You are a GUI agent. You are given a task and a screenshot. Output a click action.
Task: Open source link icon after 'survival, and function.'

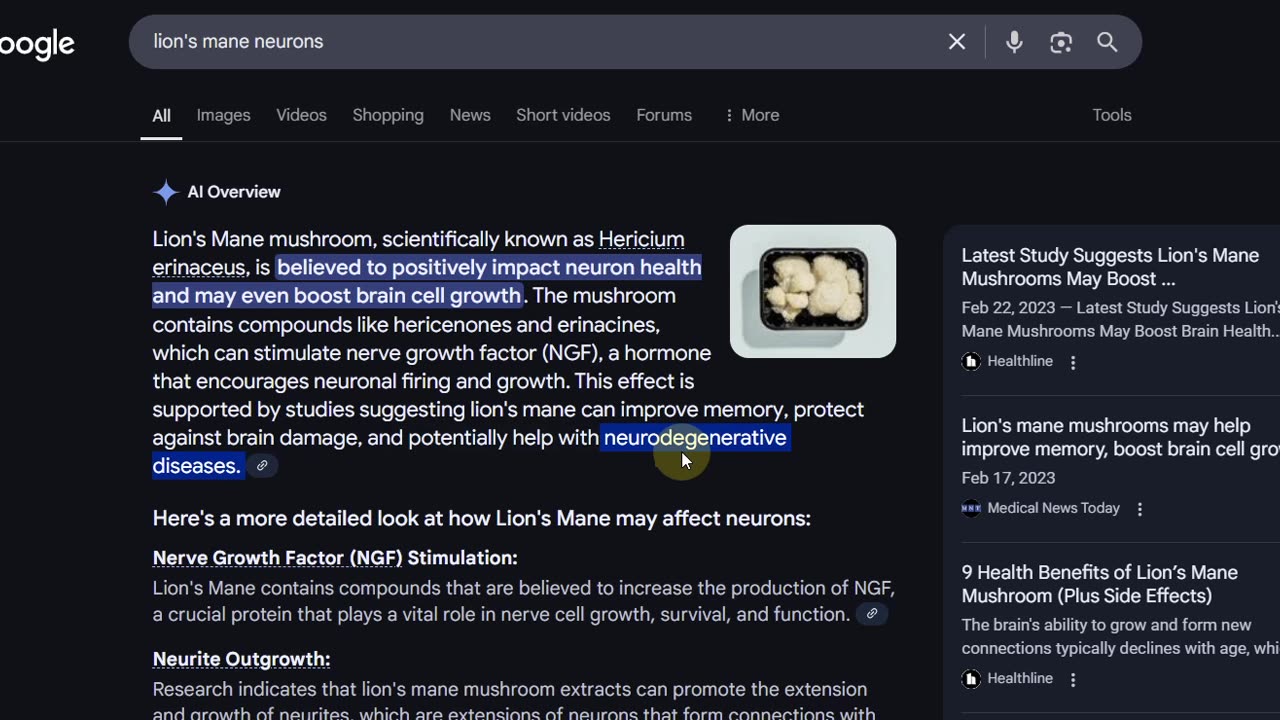872,614
